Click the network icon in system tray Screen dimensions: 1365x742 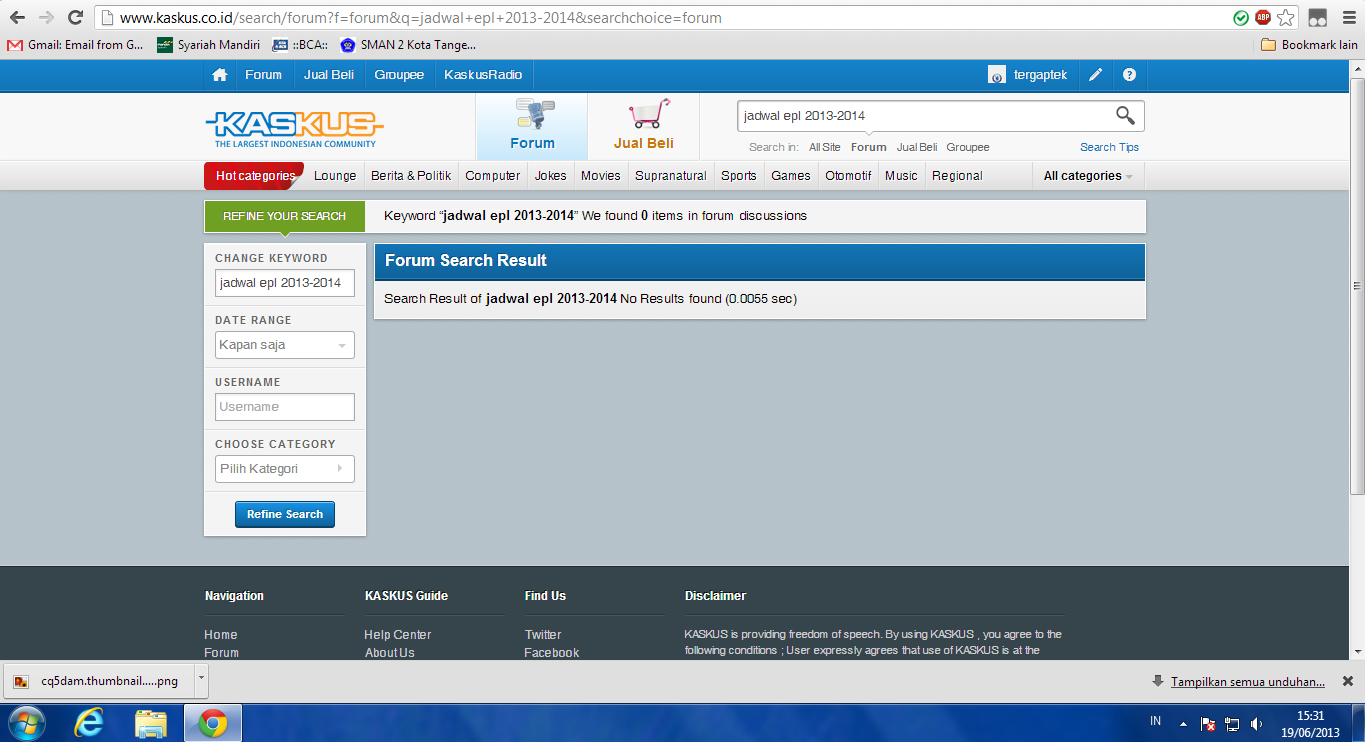[1233, 723]
